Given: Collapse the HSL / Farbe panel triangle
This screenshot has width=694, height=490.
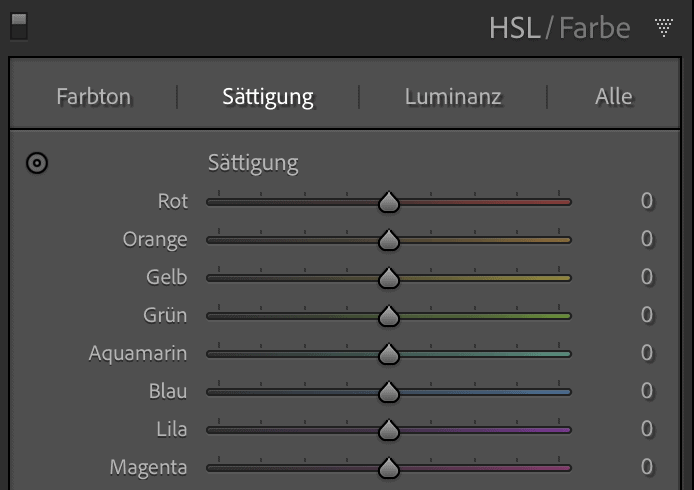Looking at the screenshot, I should [x=663, y=27].
